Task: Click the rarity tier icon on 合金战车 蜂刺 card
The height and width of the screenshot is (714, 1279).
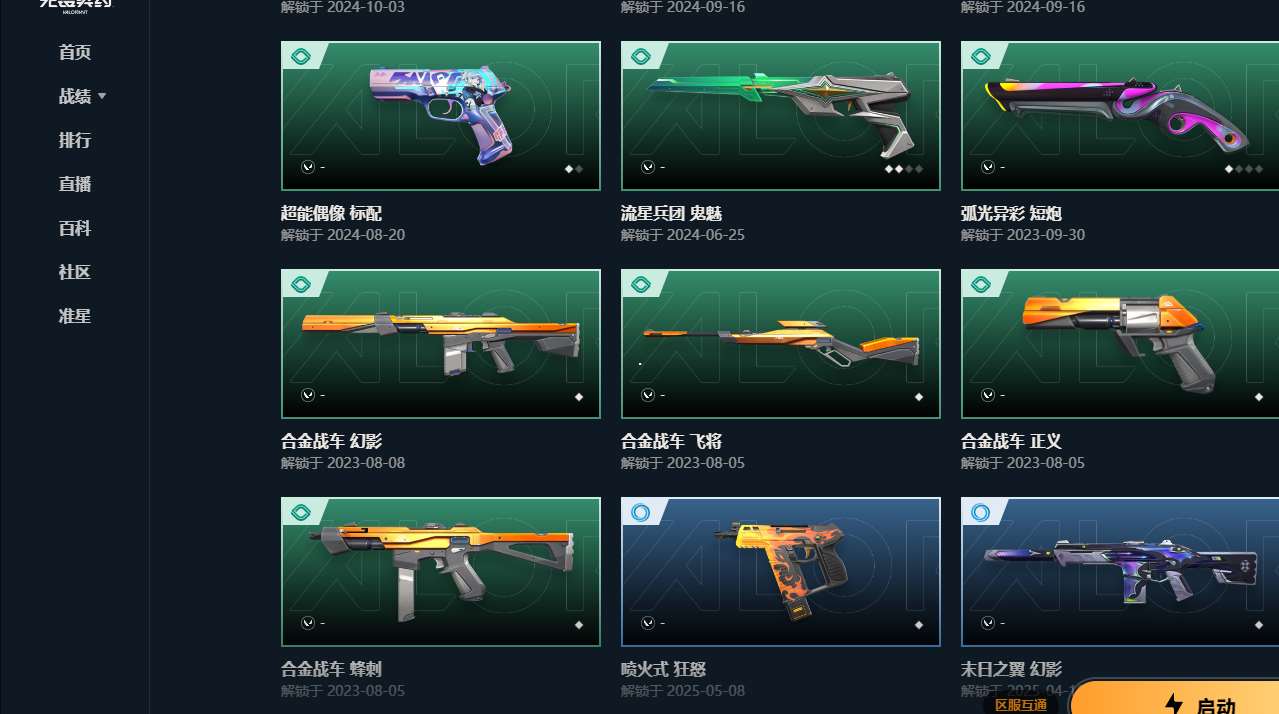Action: [x=300, y=512]
